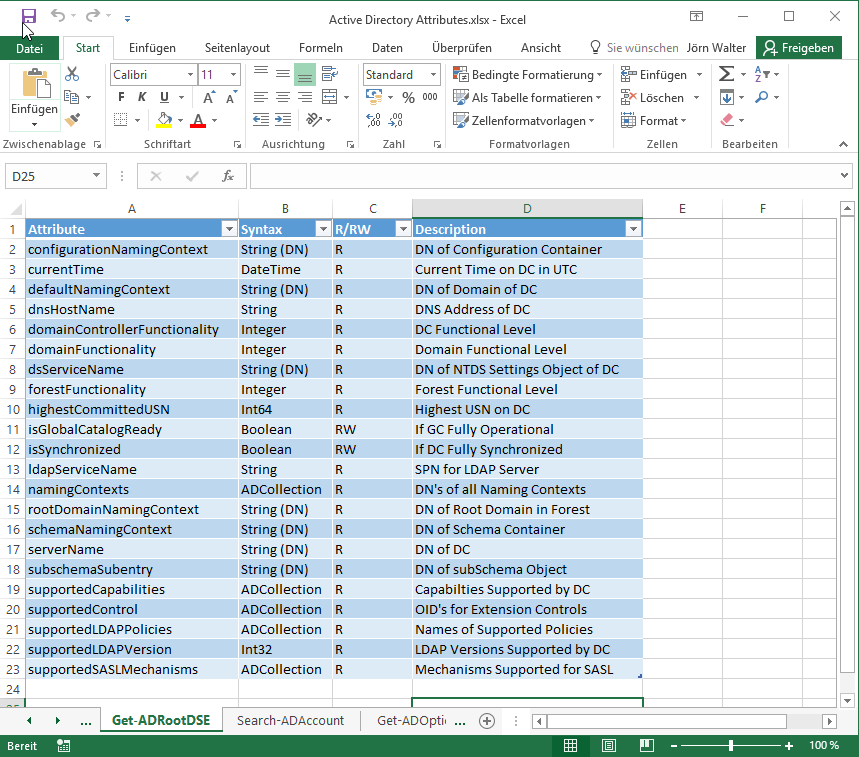Open the Attribute column filter dropdown
The width and height of the screenshot is (859, 757).
tap(228, 229)
